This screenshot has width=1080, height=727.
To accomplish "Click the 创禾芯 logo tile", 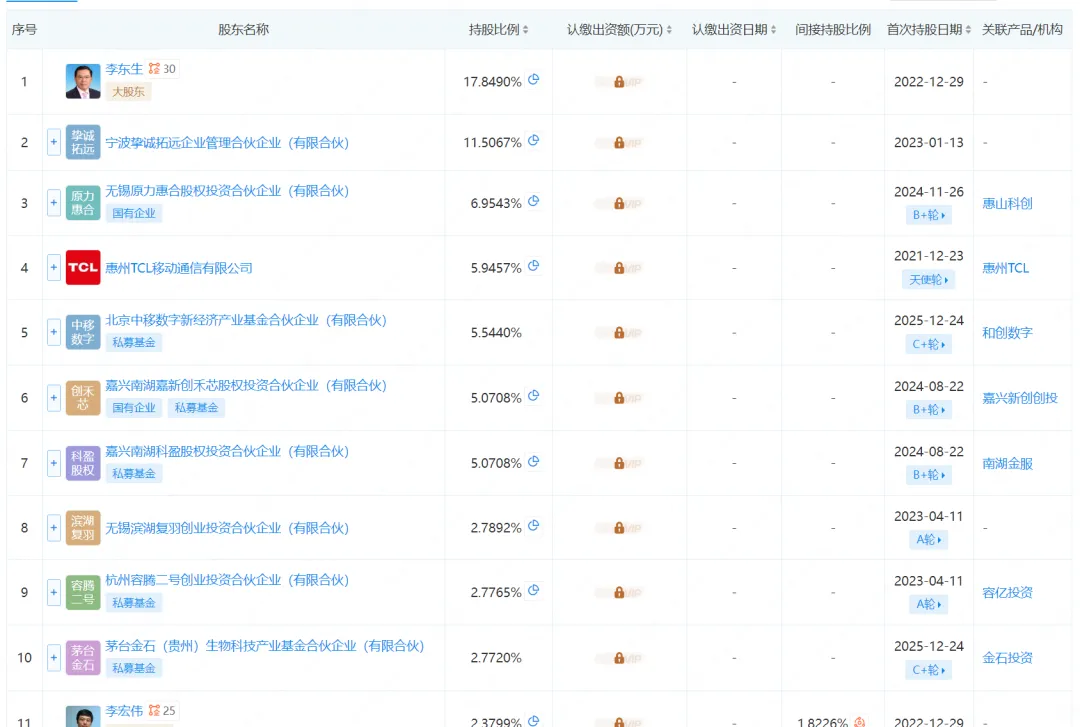I will click(x=83, y=398).
